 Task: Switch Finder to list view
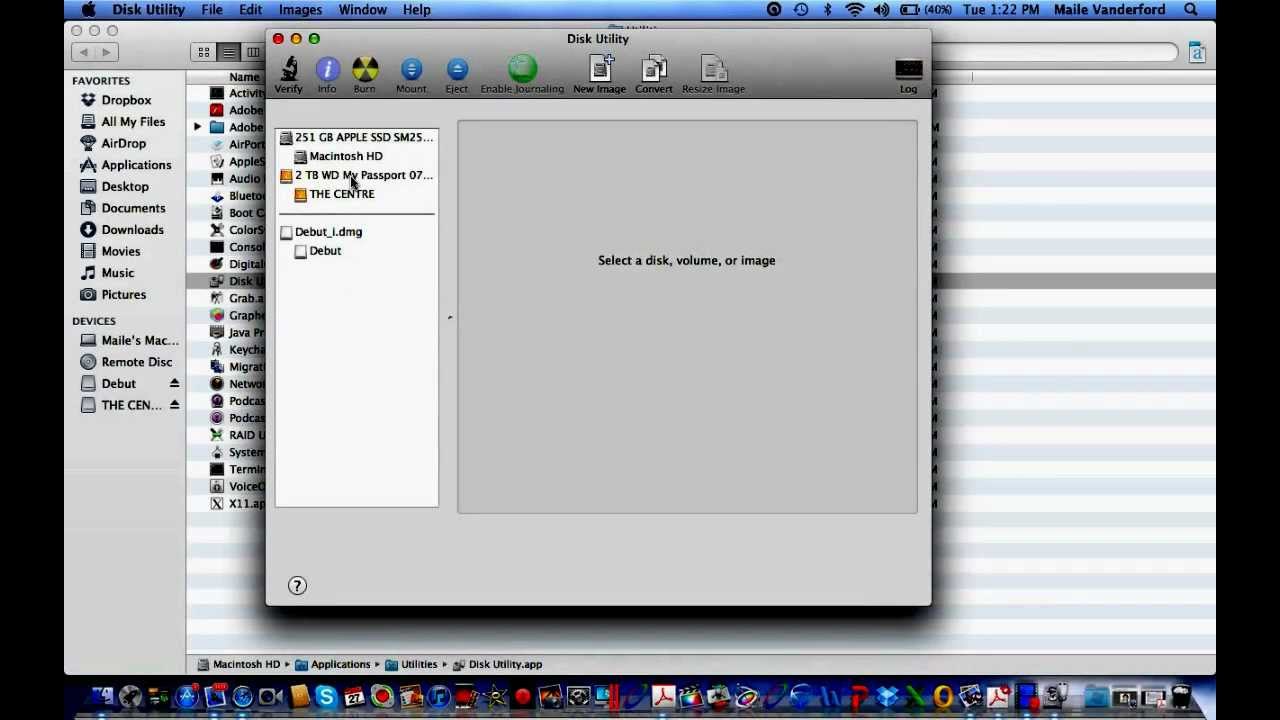coord(229,52)
